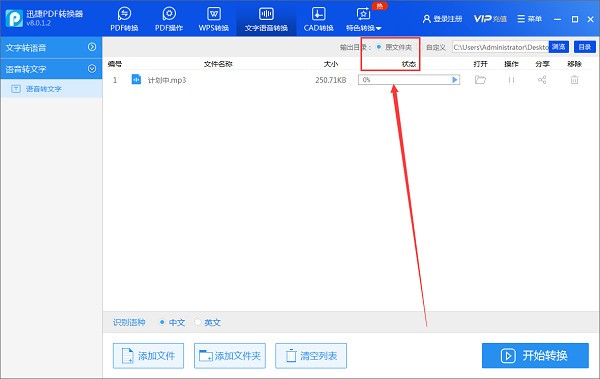Click the 添加文件夹 button
600x379 pixels.
pos(230,356)
